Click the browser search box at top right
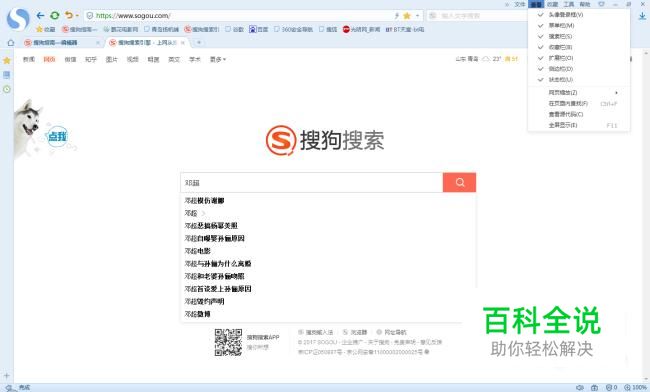 pyautogui.click(x=477, y=16)
